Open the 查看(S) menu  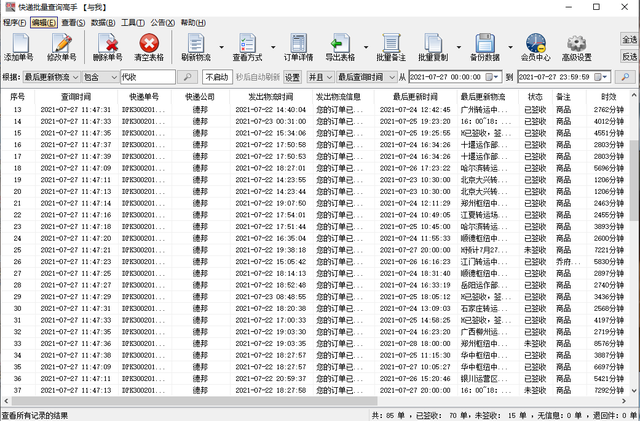click(x=73, y=23)
